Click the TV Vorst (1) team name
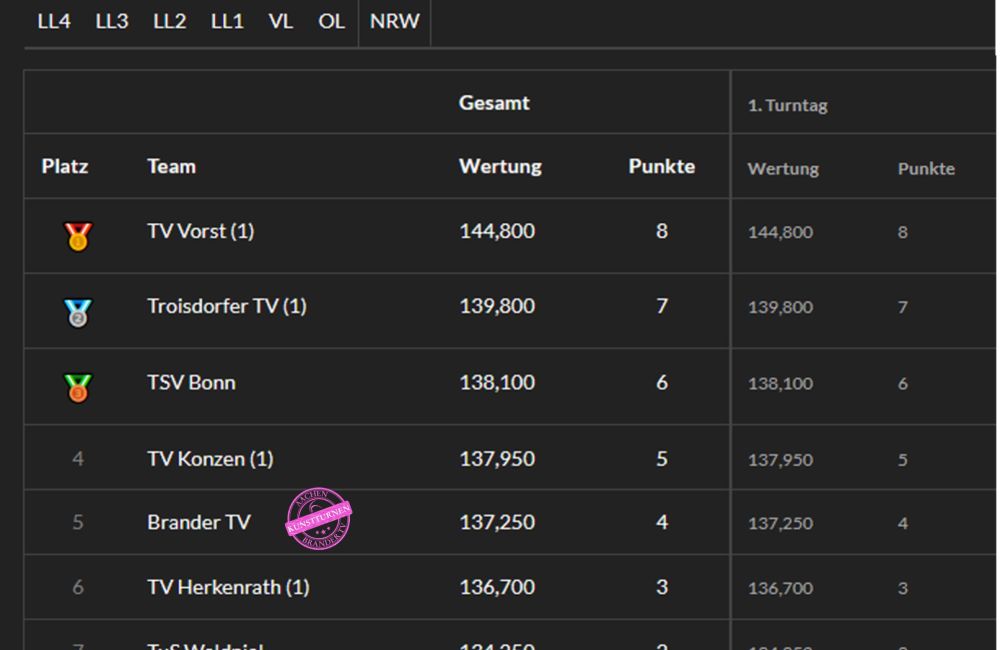Image resolution: width=1000 pixels, height=650 pixels. pos(200,231)
